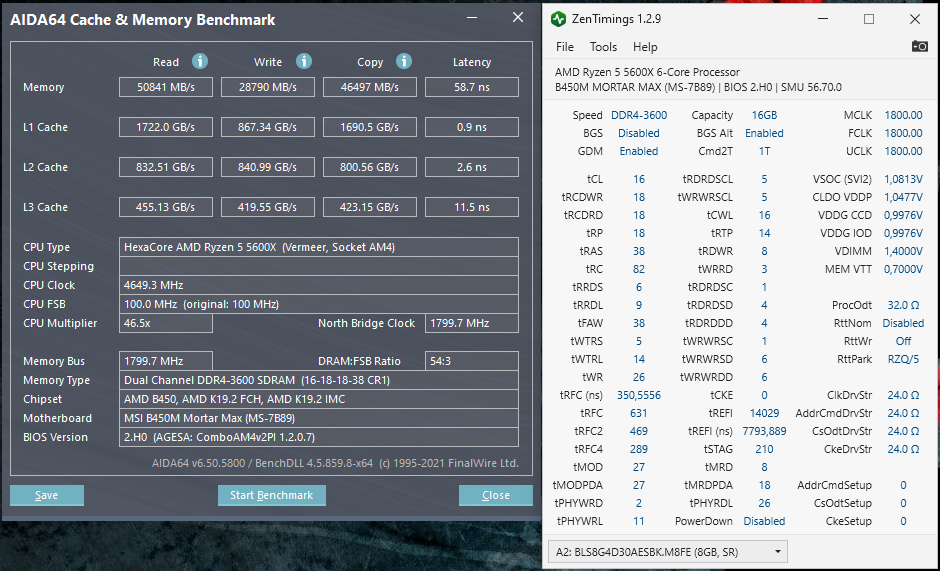Maximize the ZenTimings window
The height and width of the screenshot is (571, 940).
tap(869, 19)
